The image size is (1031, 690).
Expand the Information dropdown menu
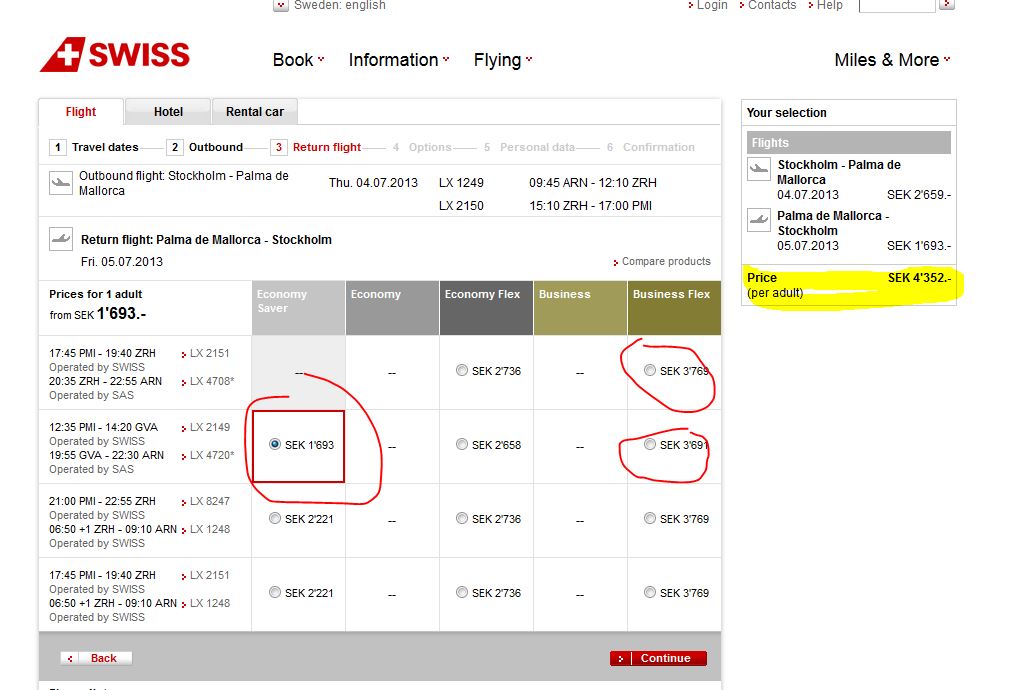[x=398, y=60]
